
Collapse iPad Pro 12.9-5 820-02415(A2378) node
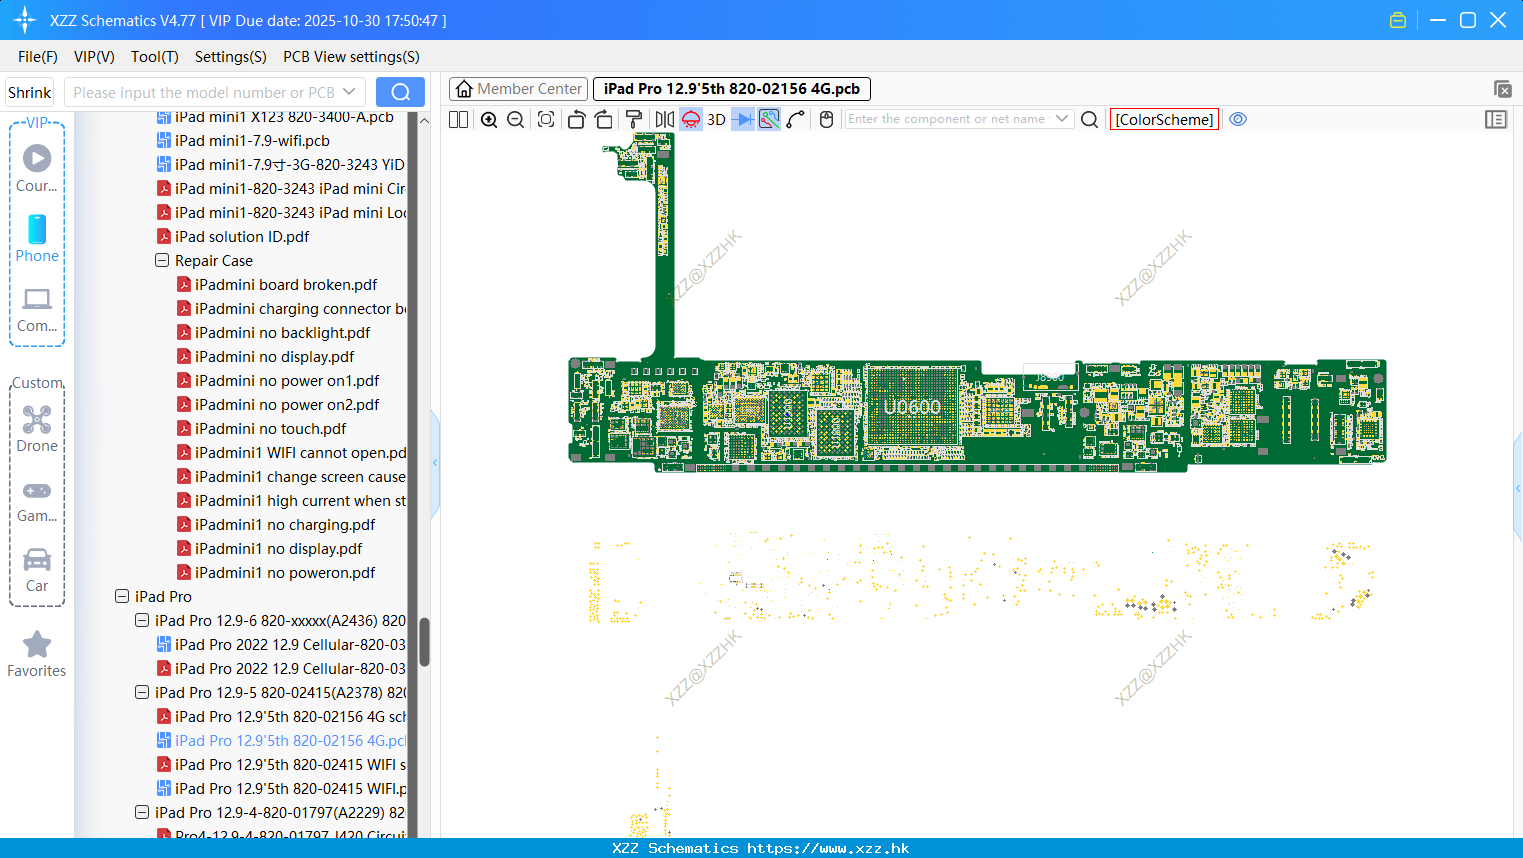coord(142,692)
